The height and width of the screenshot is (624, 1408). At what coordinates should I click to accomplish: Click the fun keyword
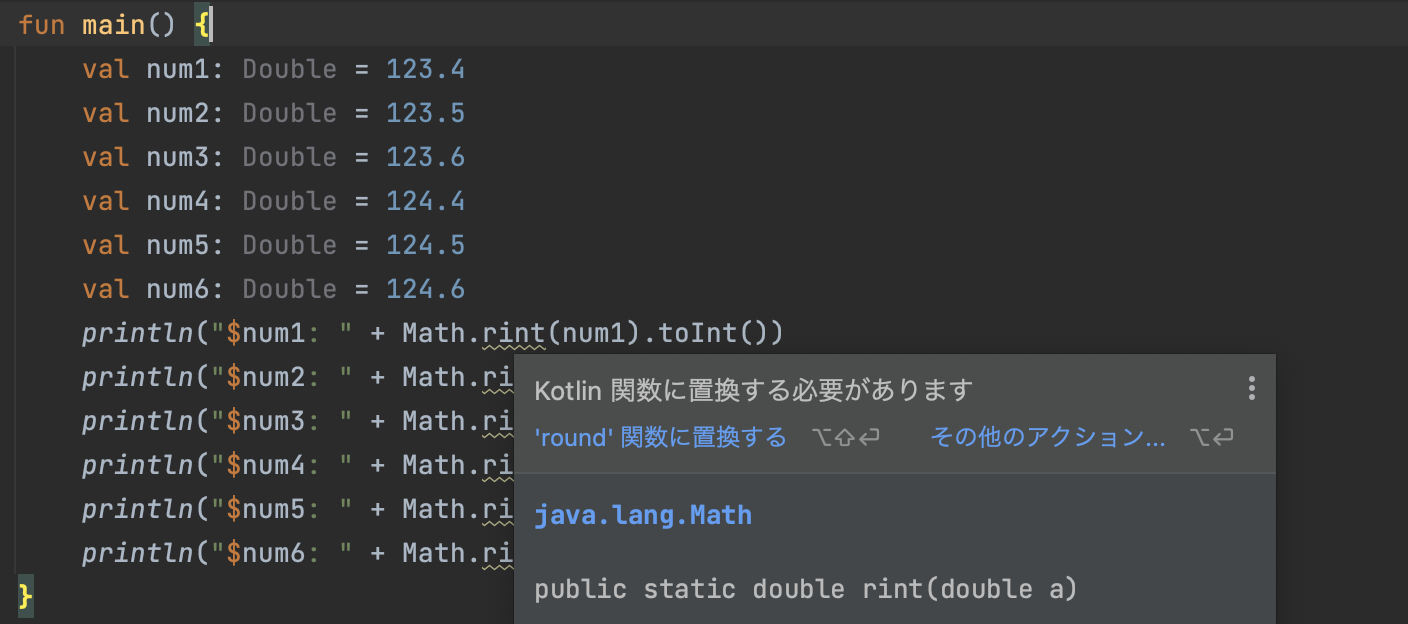tap(40, 23)
